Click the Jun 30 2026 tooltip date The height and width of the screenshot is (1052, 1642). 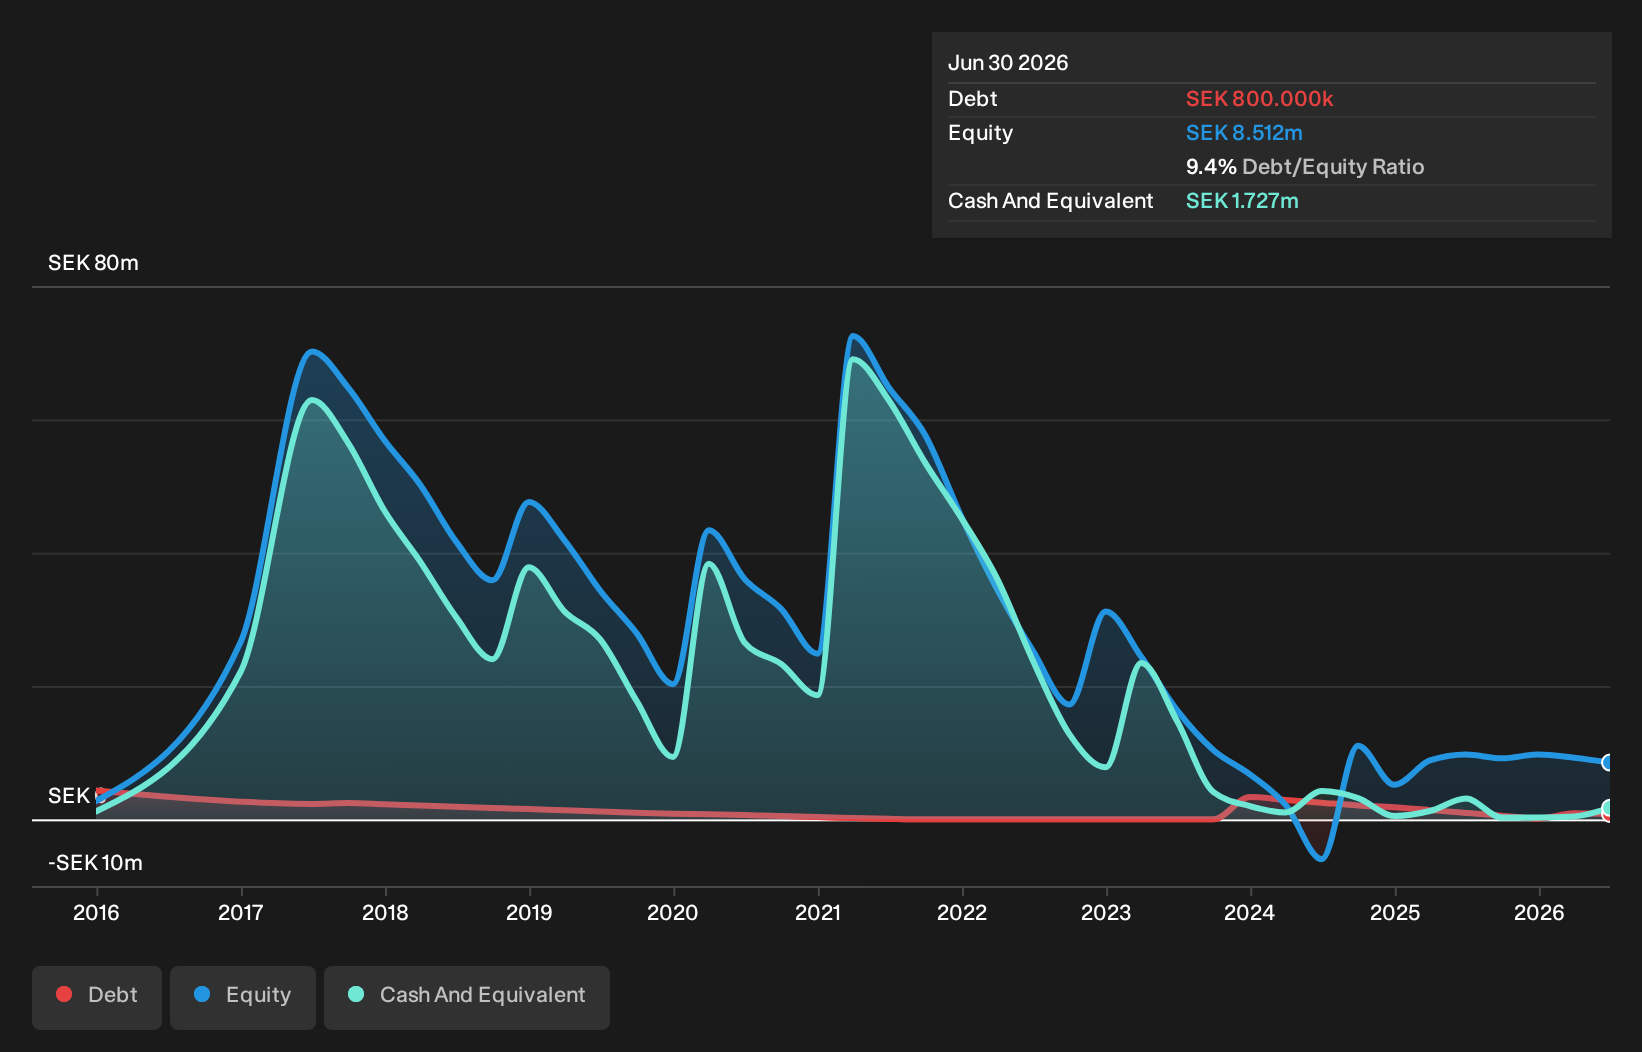click(1008, 63)
